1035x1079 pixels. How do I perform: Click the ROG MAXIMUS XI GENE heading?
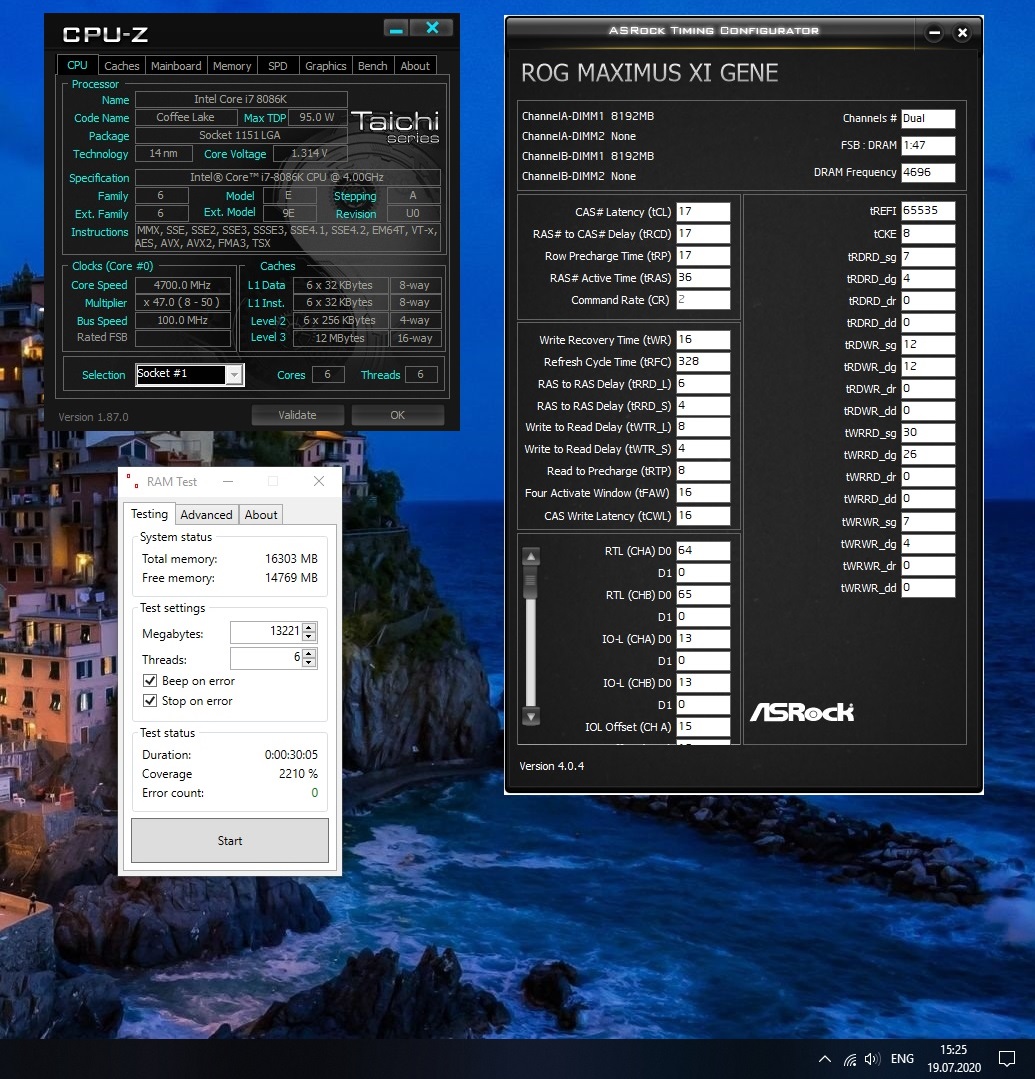coord(649,73)
